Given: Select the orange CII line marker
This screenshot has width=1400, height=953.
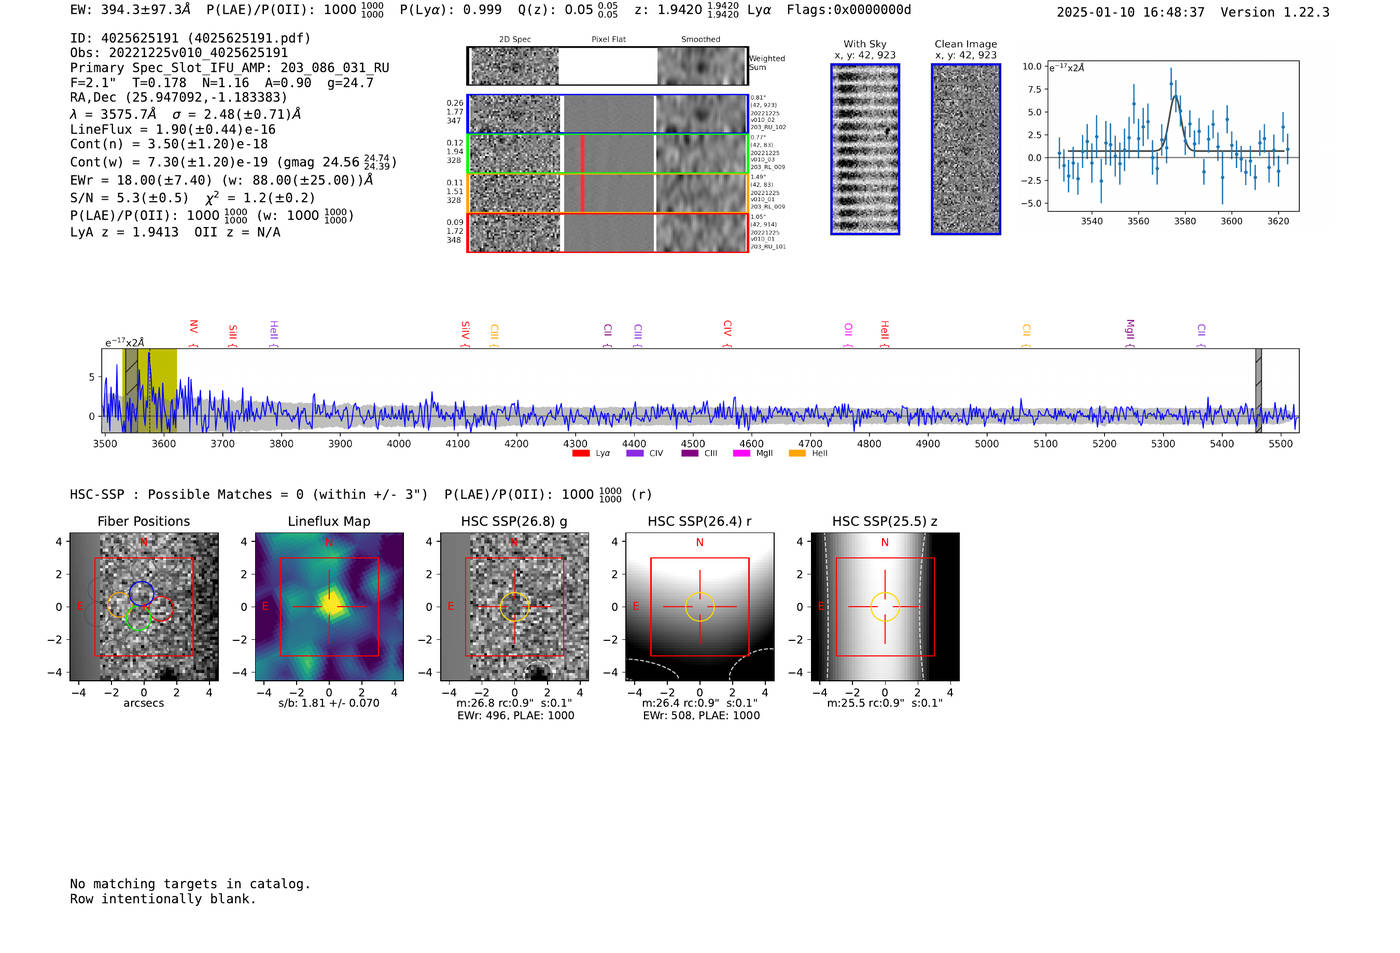Looking at the screenshot, I should [1026, 335].
